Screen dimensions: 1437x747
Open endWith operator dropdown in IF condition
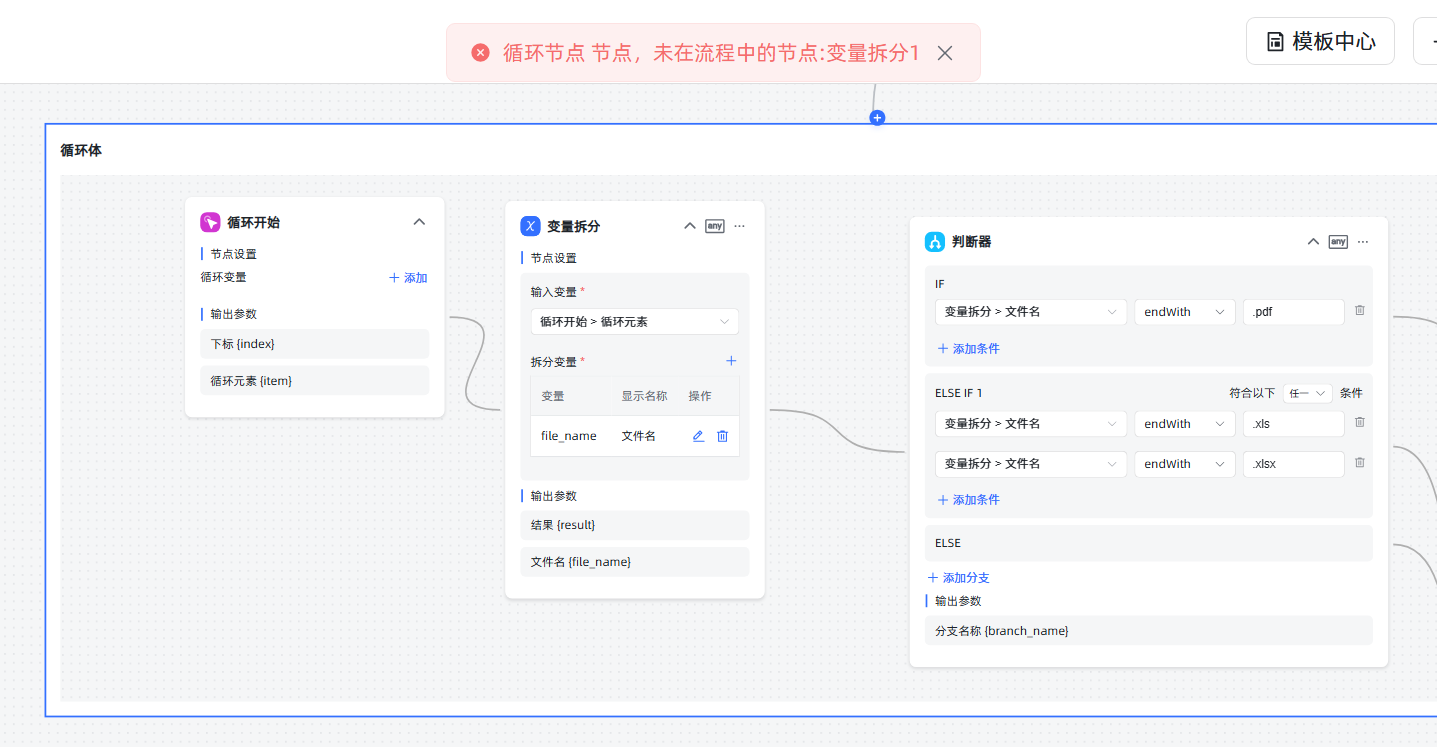[x=1184, y=312]
